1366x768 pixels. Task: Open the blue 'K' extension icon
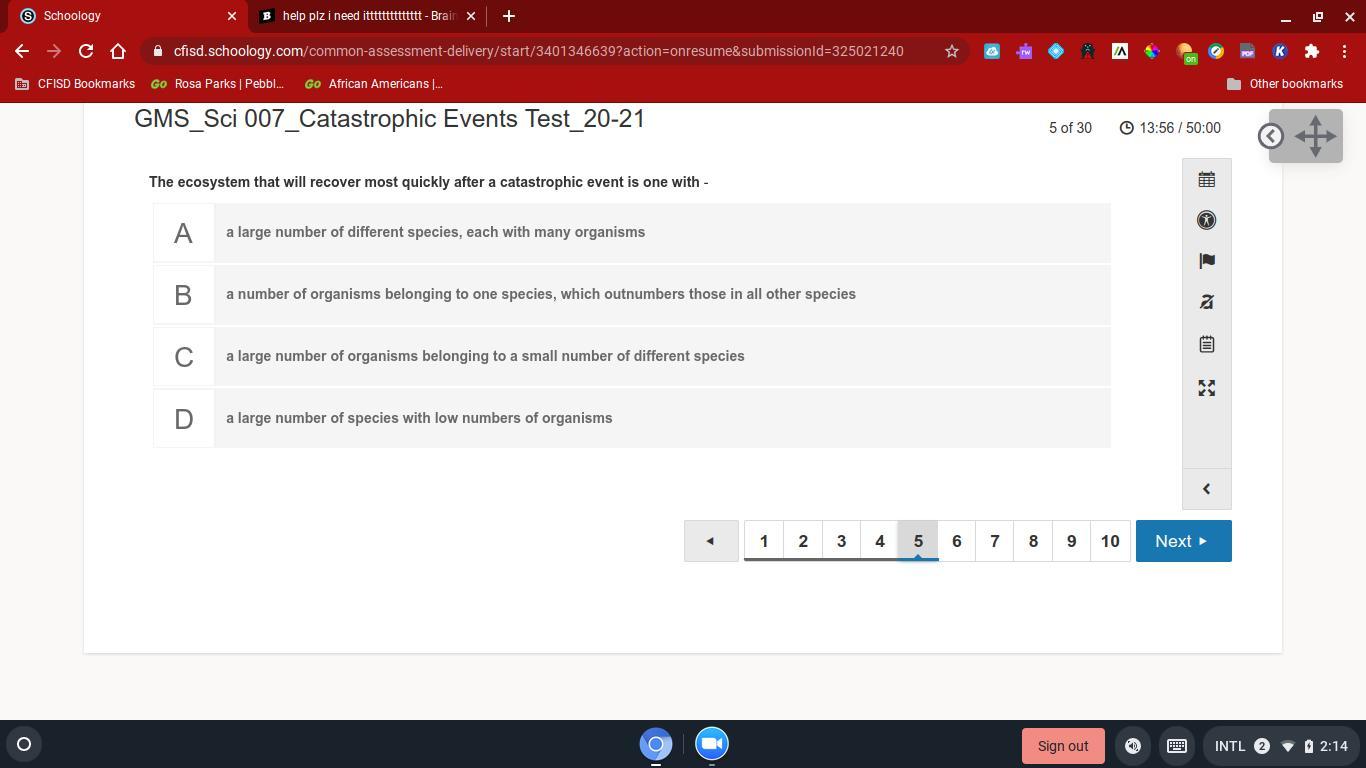coord(1280,51)
